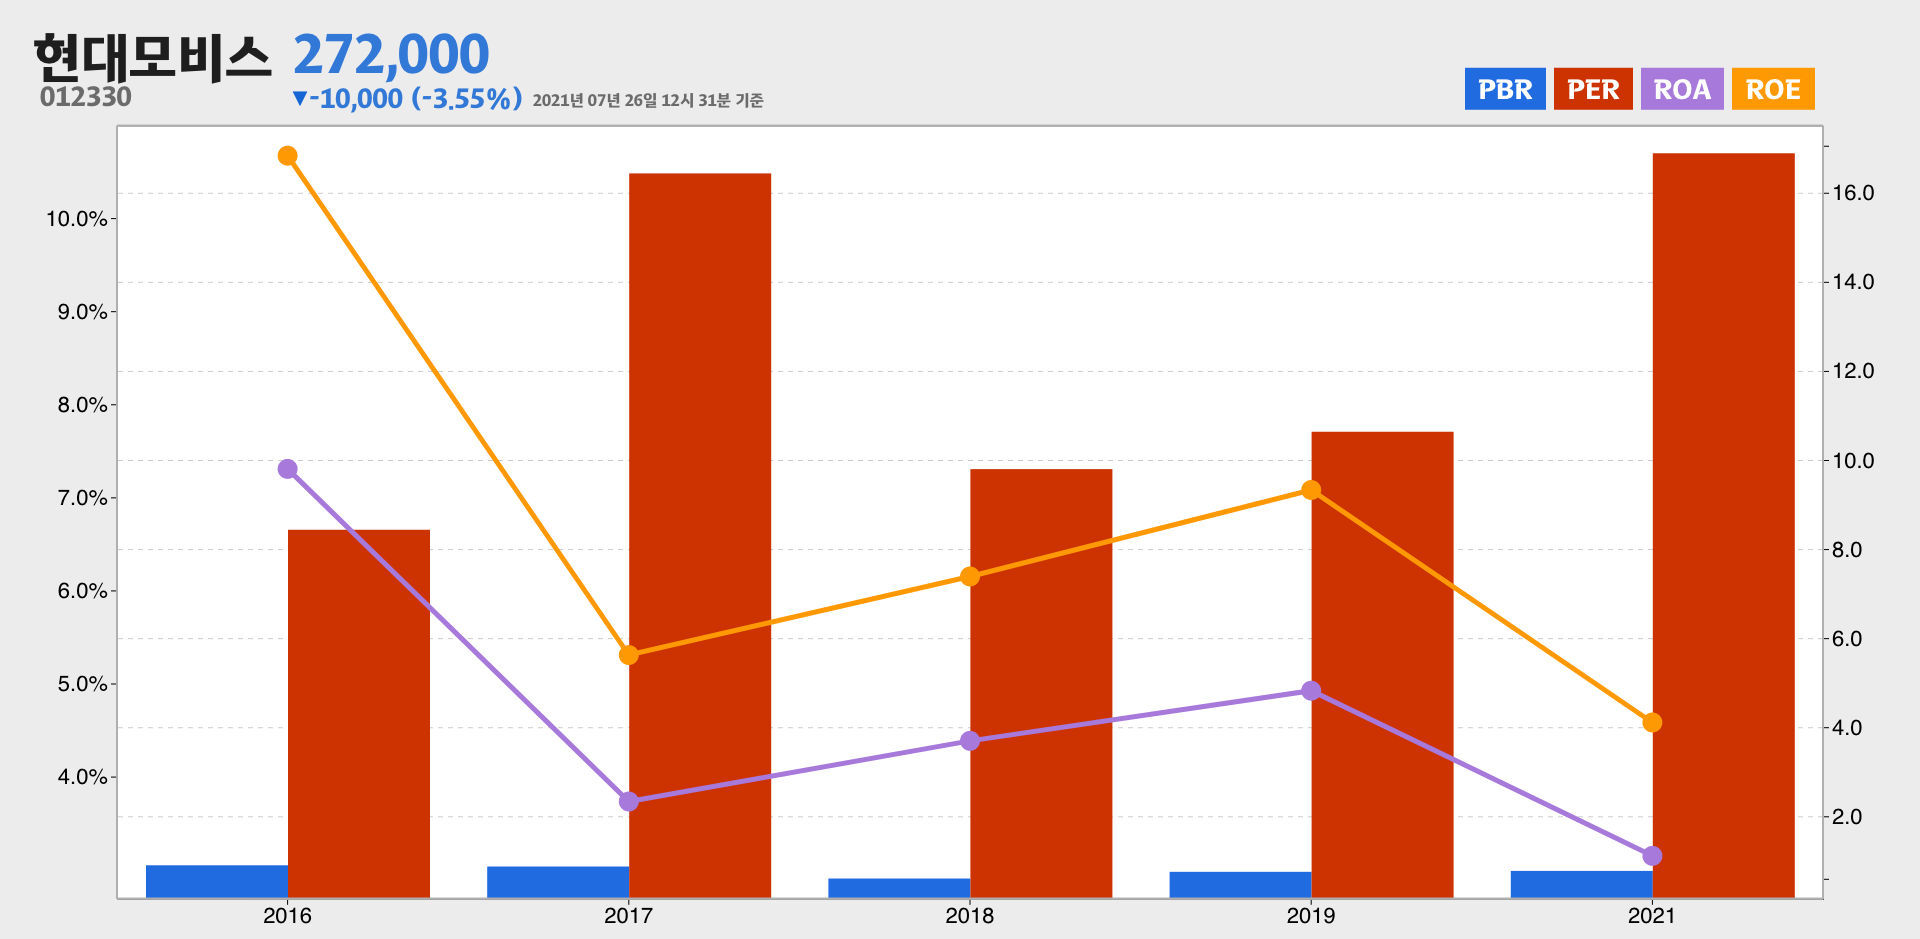Click the 12.0 right axis label
The height and width of the screenshot is (939, 1920).
coord(1853,371)
